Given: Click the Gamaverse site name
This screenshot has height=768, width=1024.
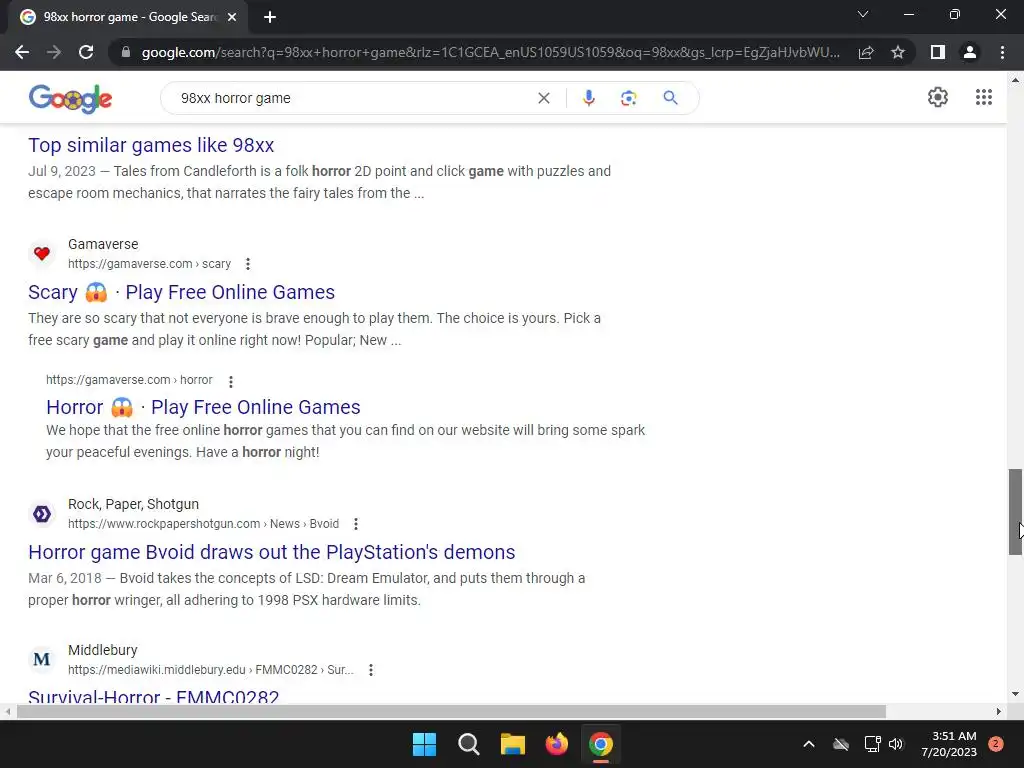Looking at the screenshot, I should [103, 244].
